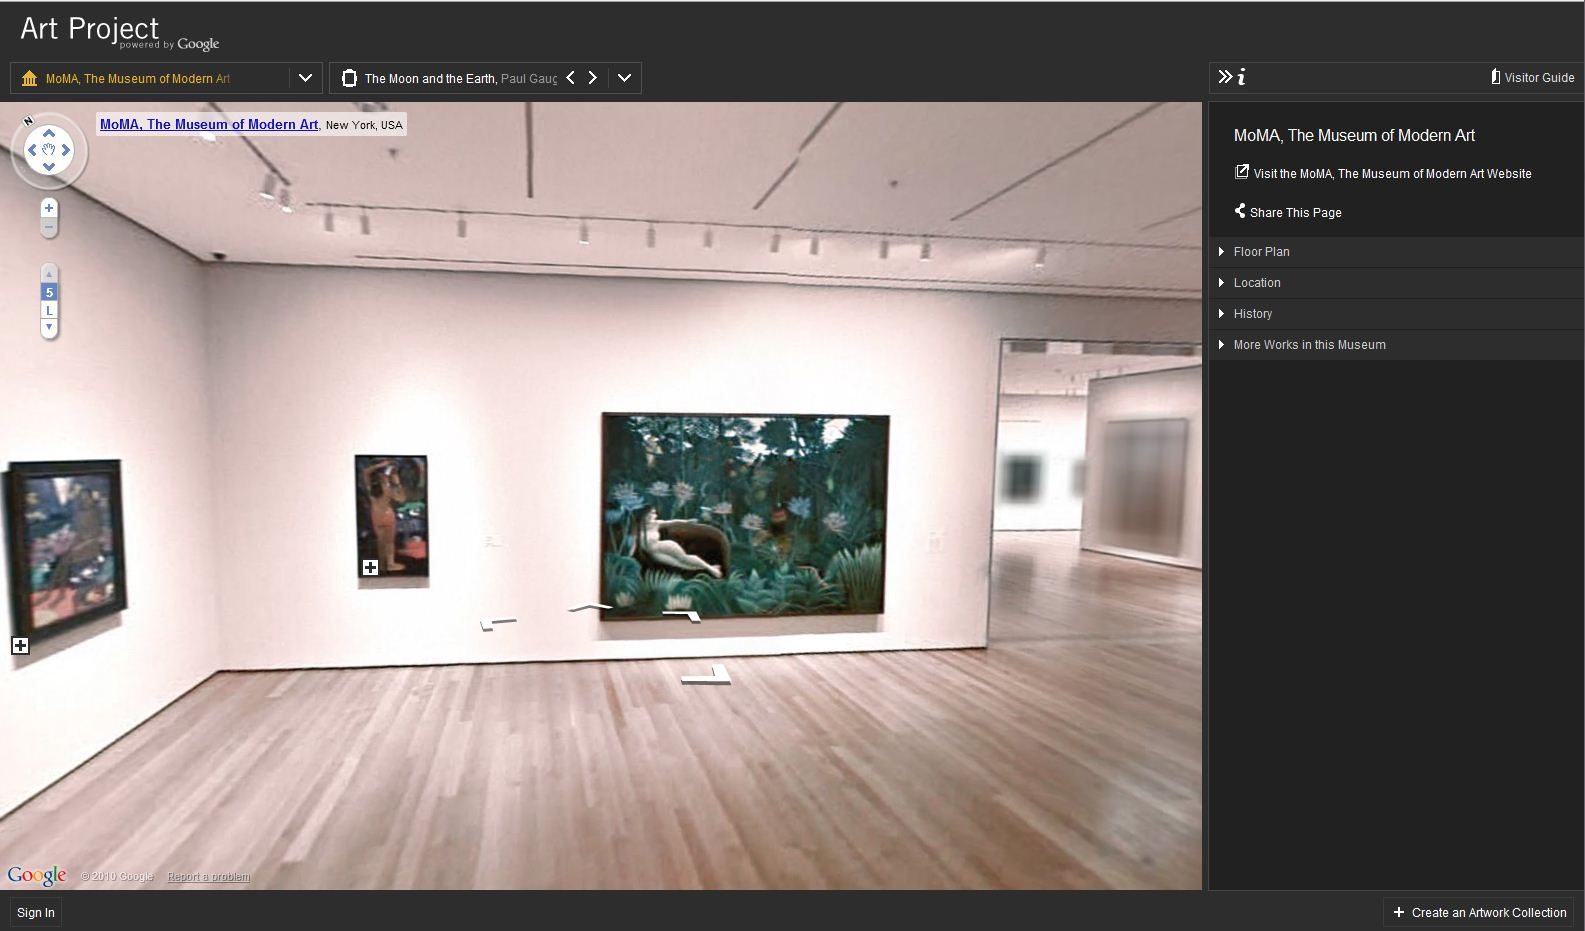Click the MoMA heading in the info panel

tap(1354, 136)
